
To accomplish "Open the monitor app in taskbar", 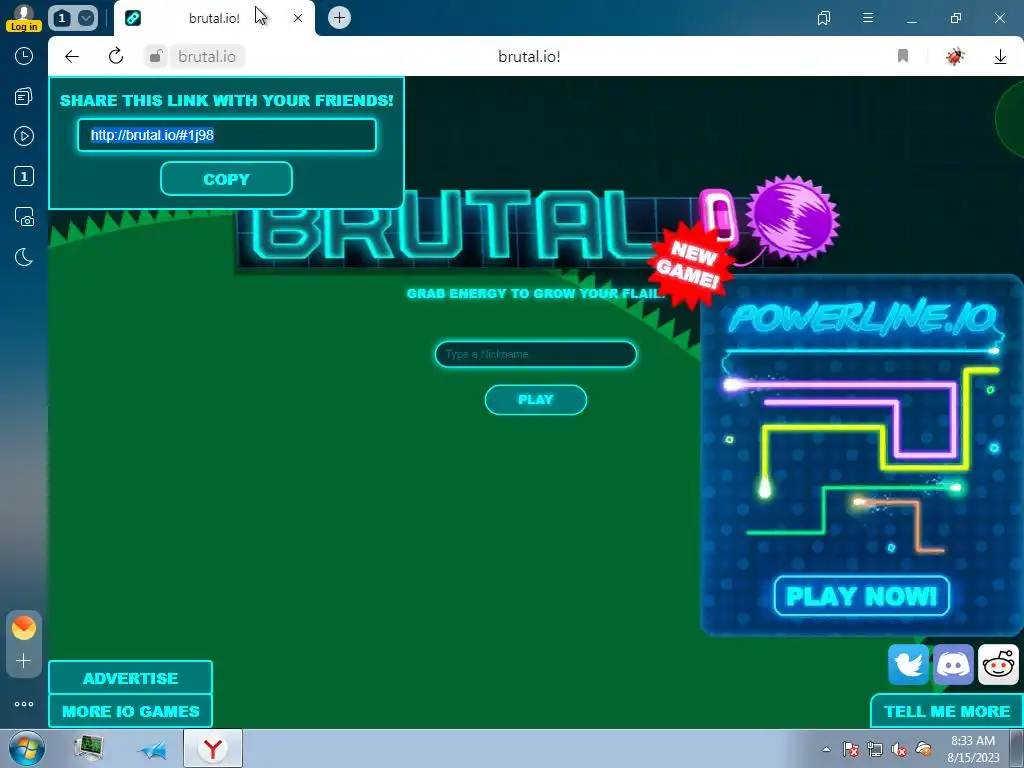I will click(x=89, y=748).
